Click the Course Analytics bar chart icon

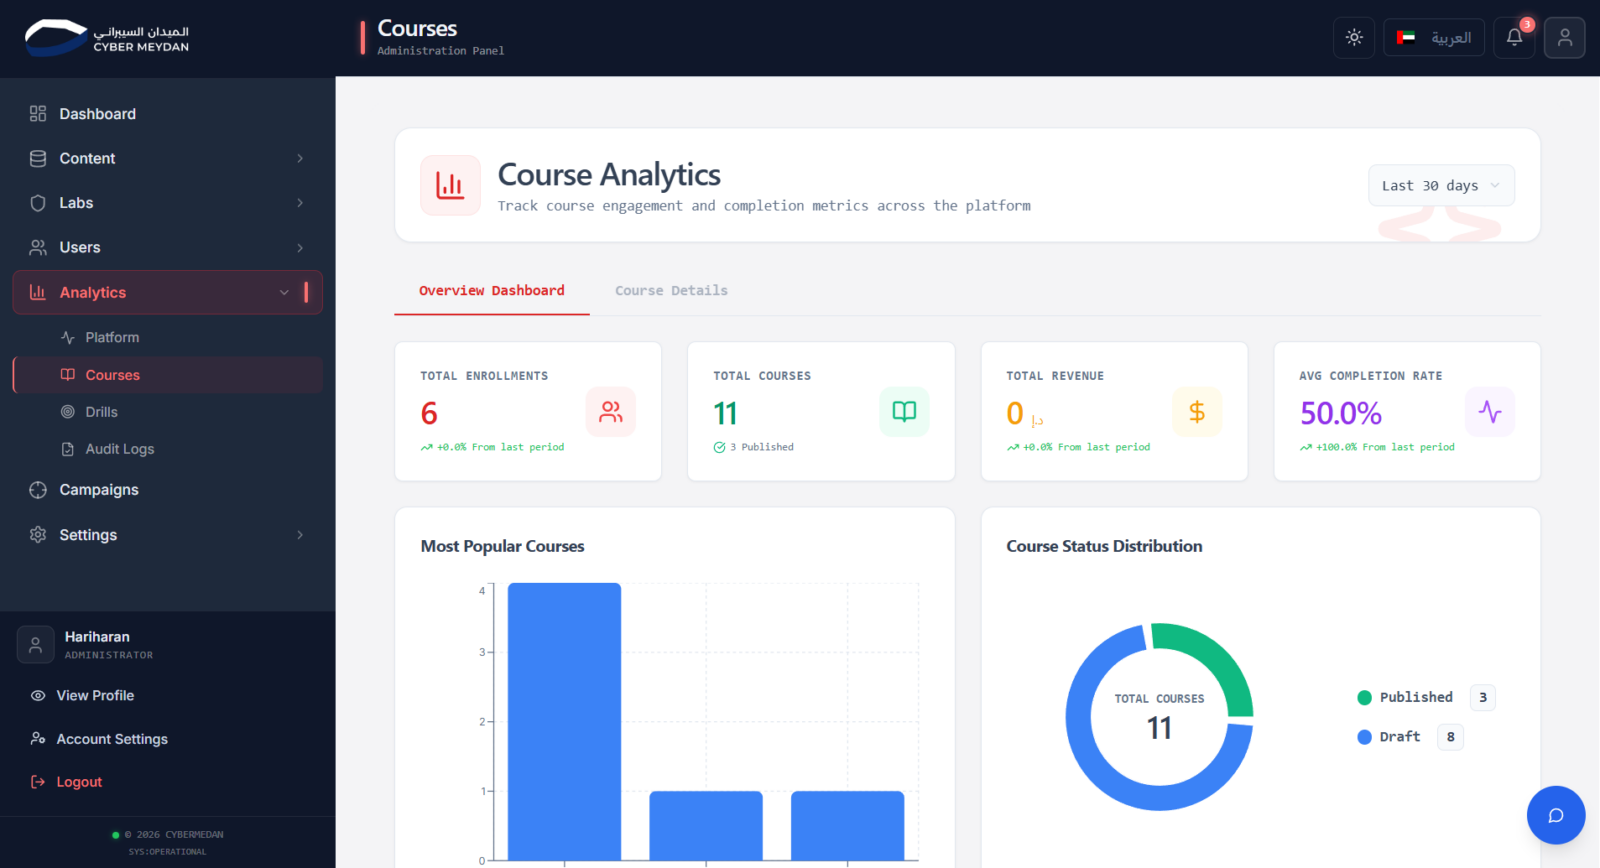(450, 185)
